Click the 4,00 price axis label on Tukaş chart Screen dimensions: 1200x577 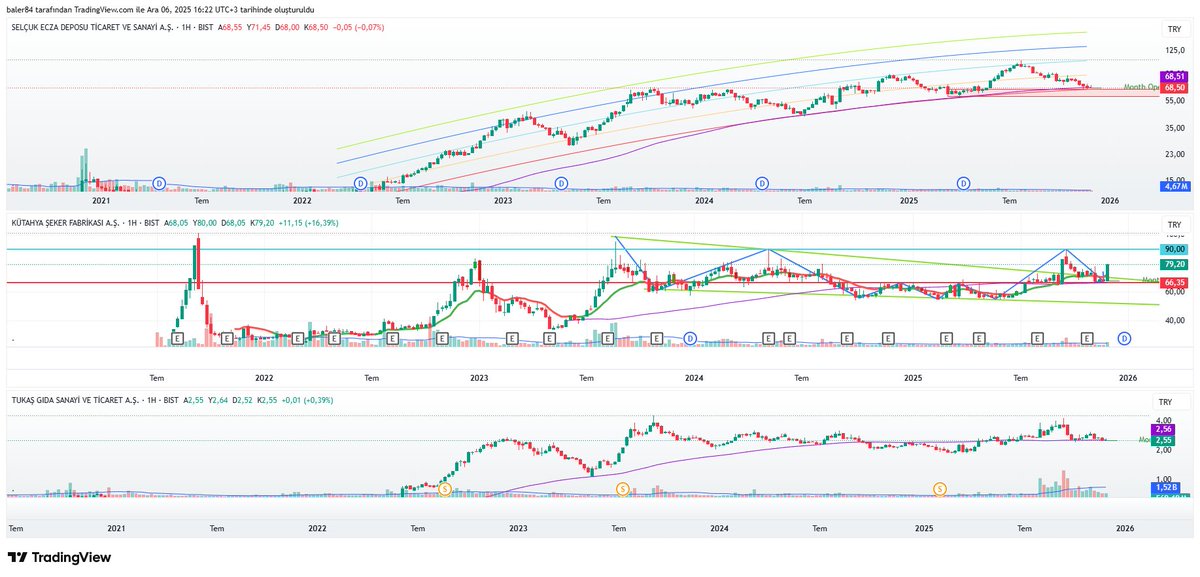click(x=1163, y=420)
